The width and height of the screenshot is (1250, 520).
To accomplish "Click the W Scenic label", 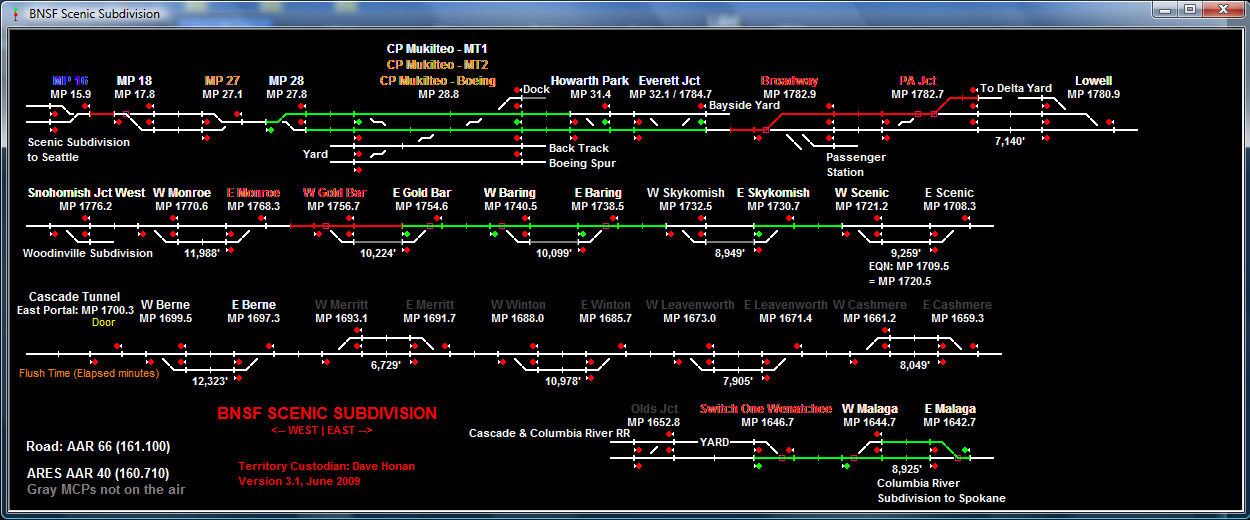I will click(862, 193).
